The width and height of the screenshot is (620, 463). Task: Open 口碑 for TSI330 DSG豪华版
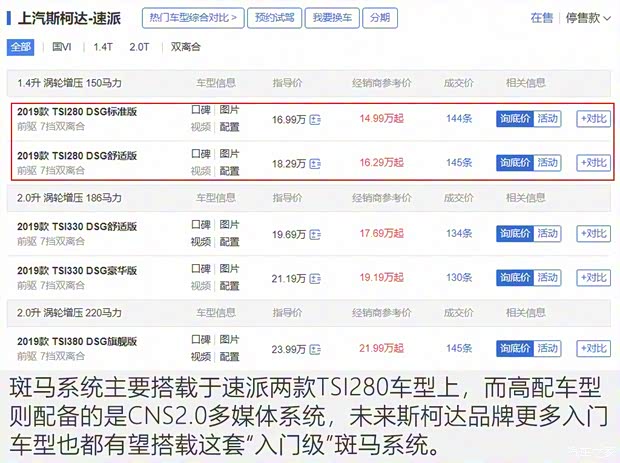[x=200, y=269]
